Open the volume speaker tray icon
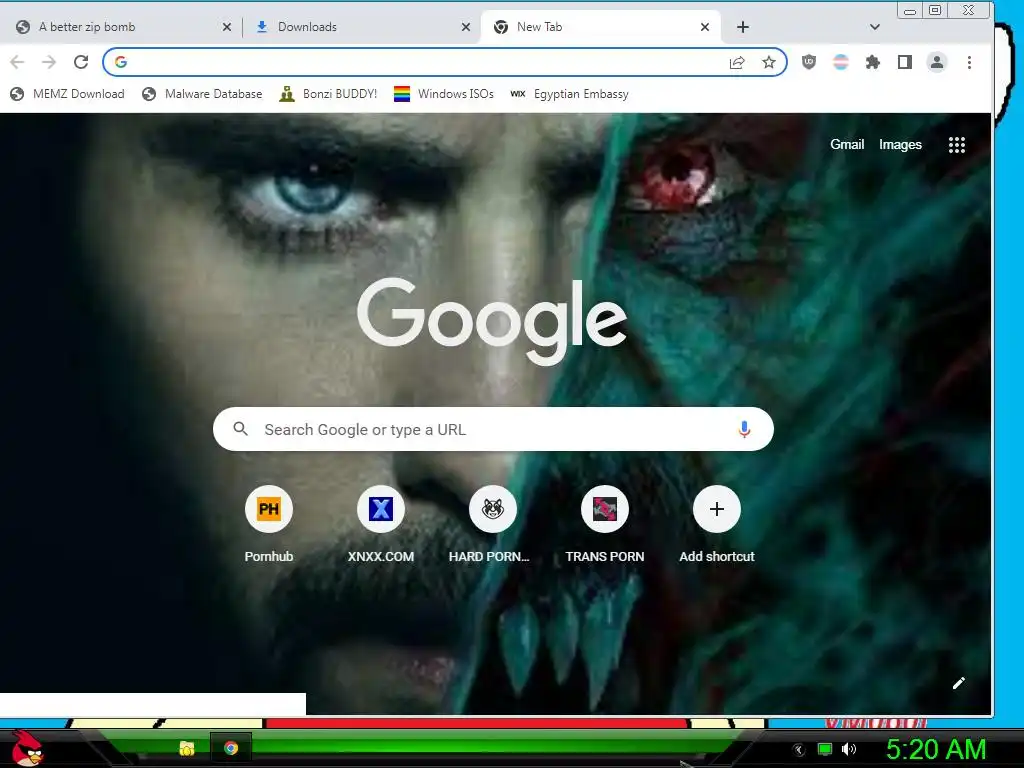Image resolution: width=1024 pixels, height=768 pixels. click(x=849, y=749)
